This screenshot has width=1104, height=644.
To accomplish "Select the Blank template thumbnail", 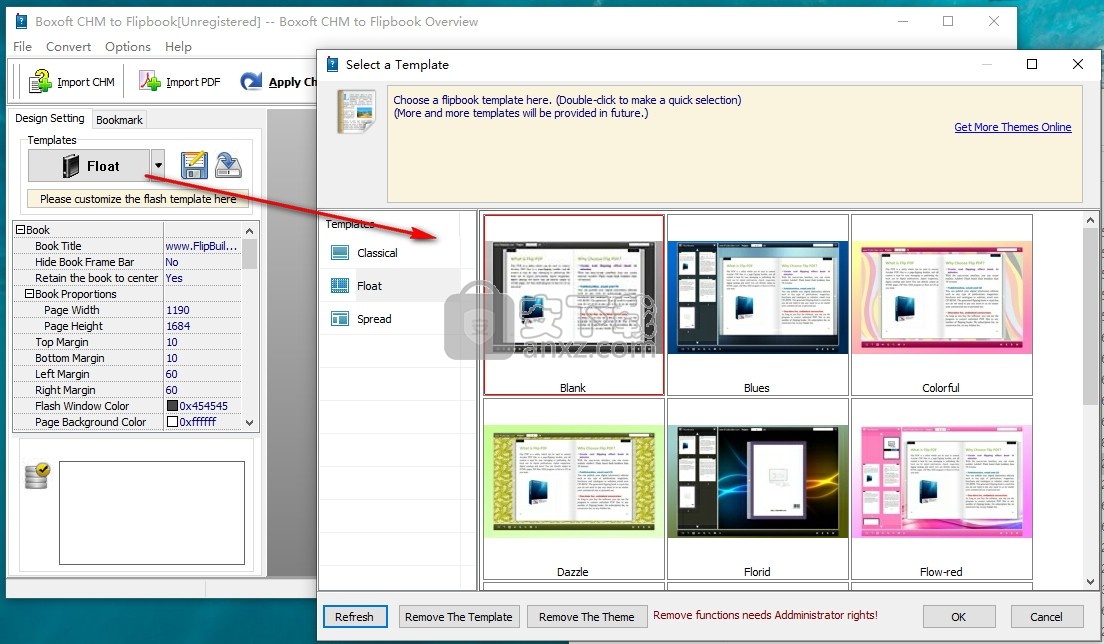I will [x=573, y=305].
